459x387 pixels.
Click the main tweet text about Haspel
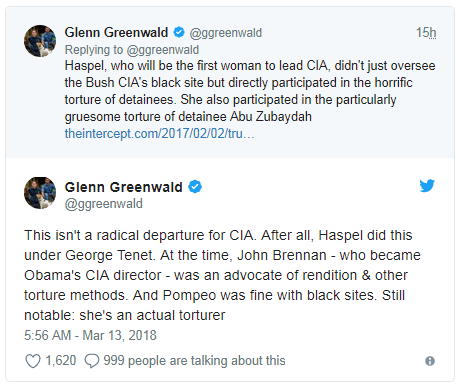coord(222,275)
